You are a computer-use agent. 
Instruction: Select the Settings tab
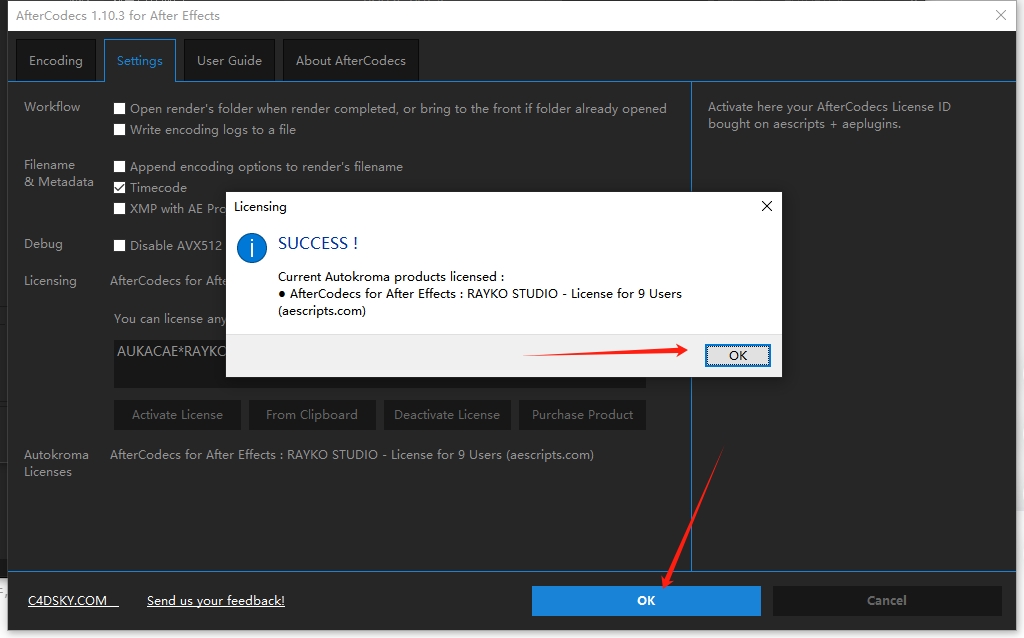click(140, 61)
